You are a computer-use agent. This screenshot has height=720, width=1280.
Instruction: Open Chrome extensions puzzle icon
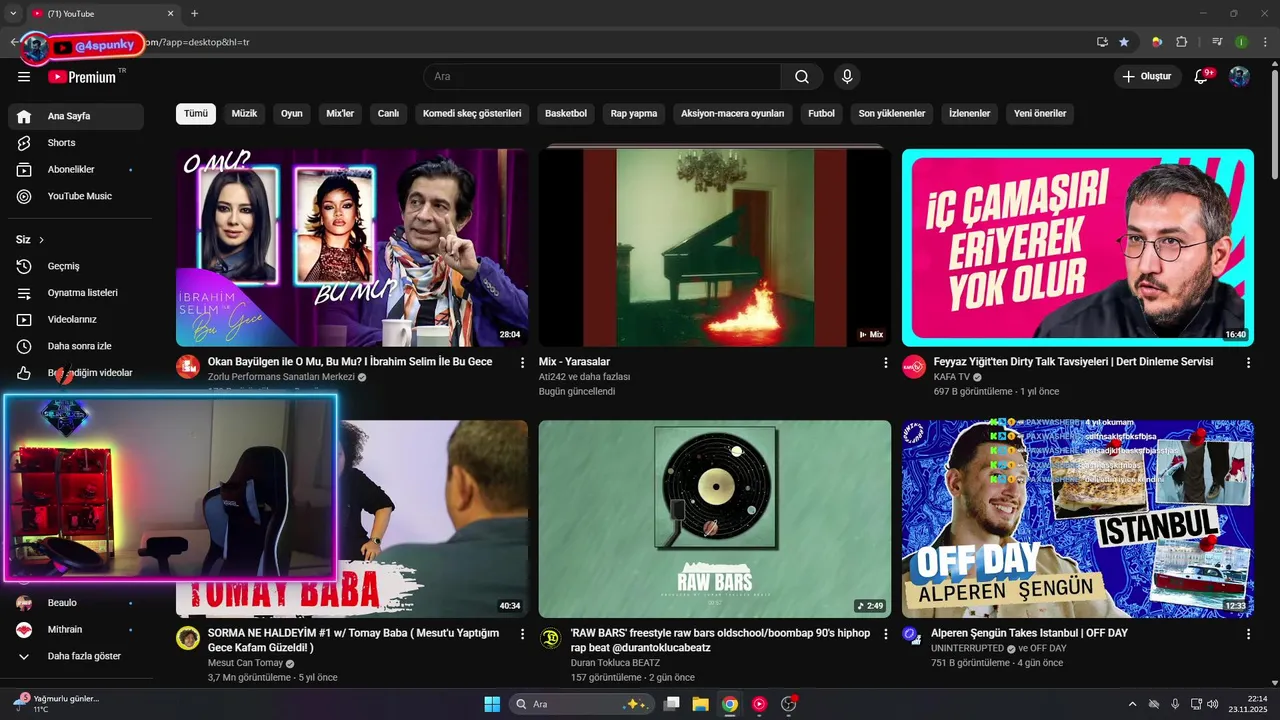(1181, 42)
